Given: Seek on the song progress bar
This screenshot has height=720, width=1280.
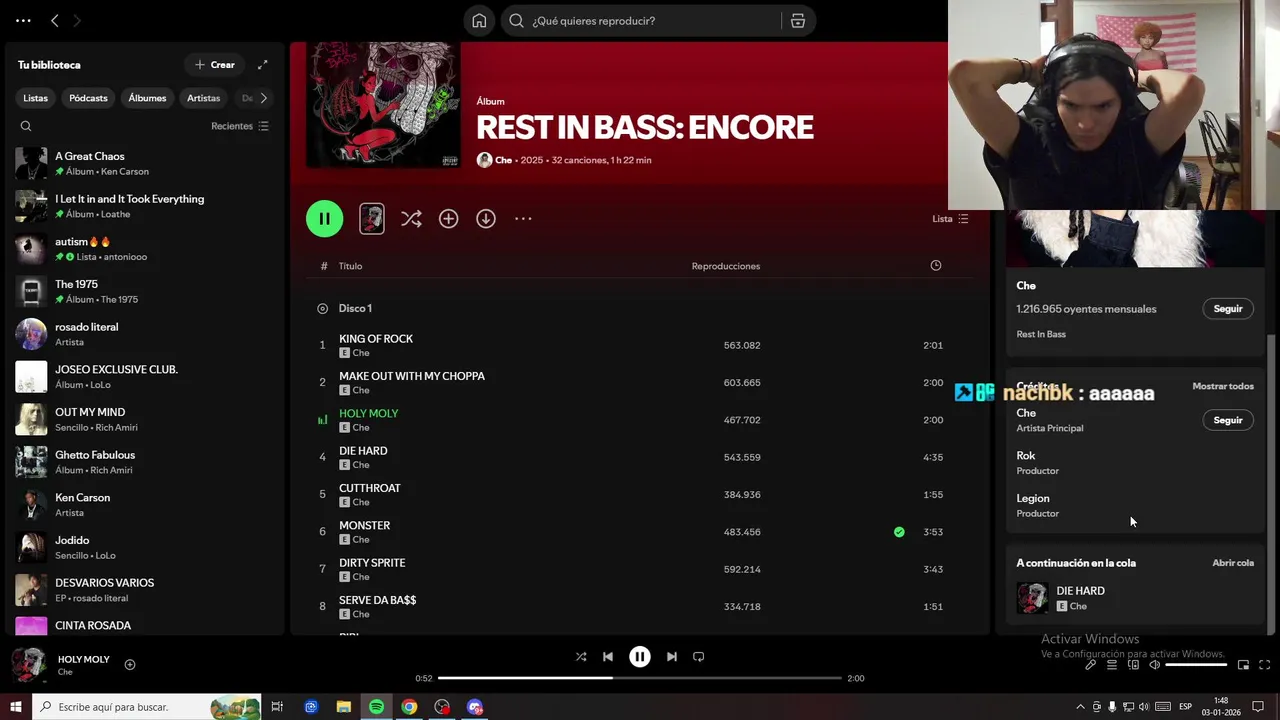Looking at the screenshot, I should 640,678.
